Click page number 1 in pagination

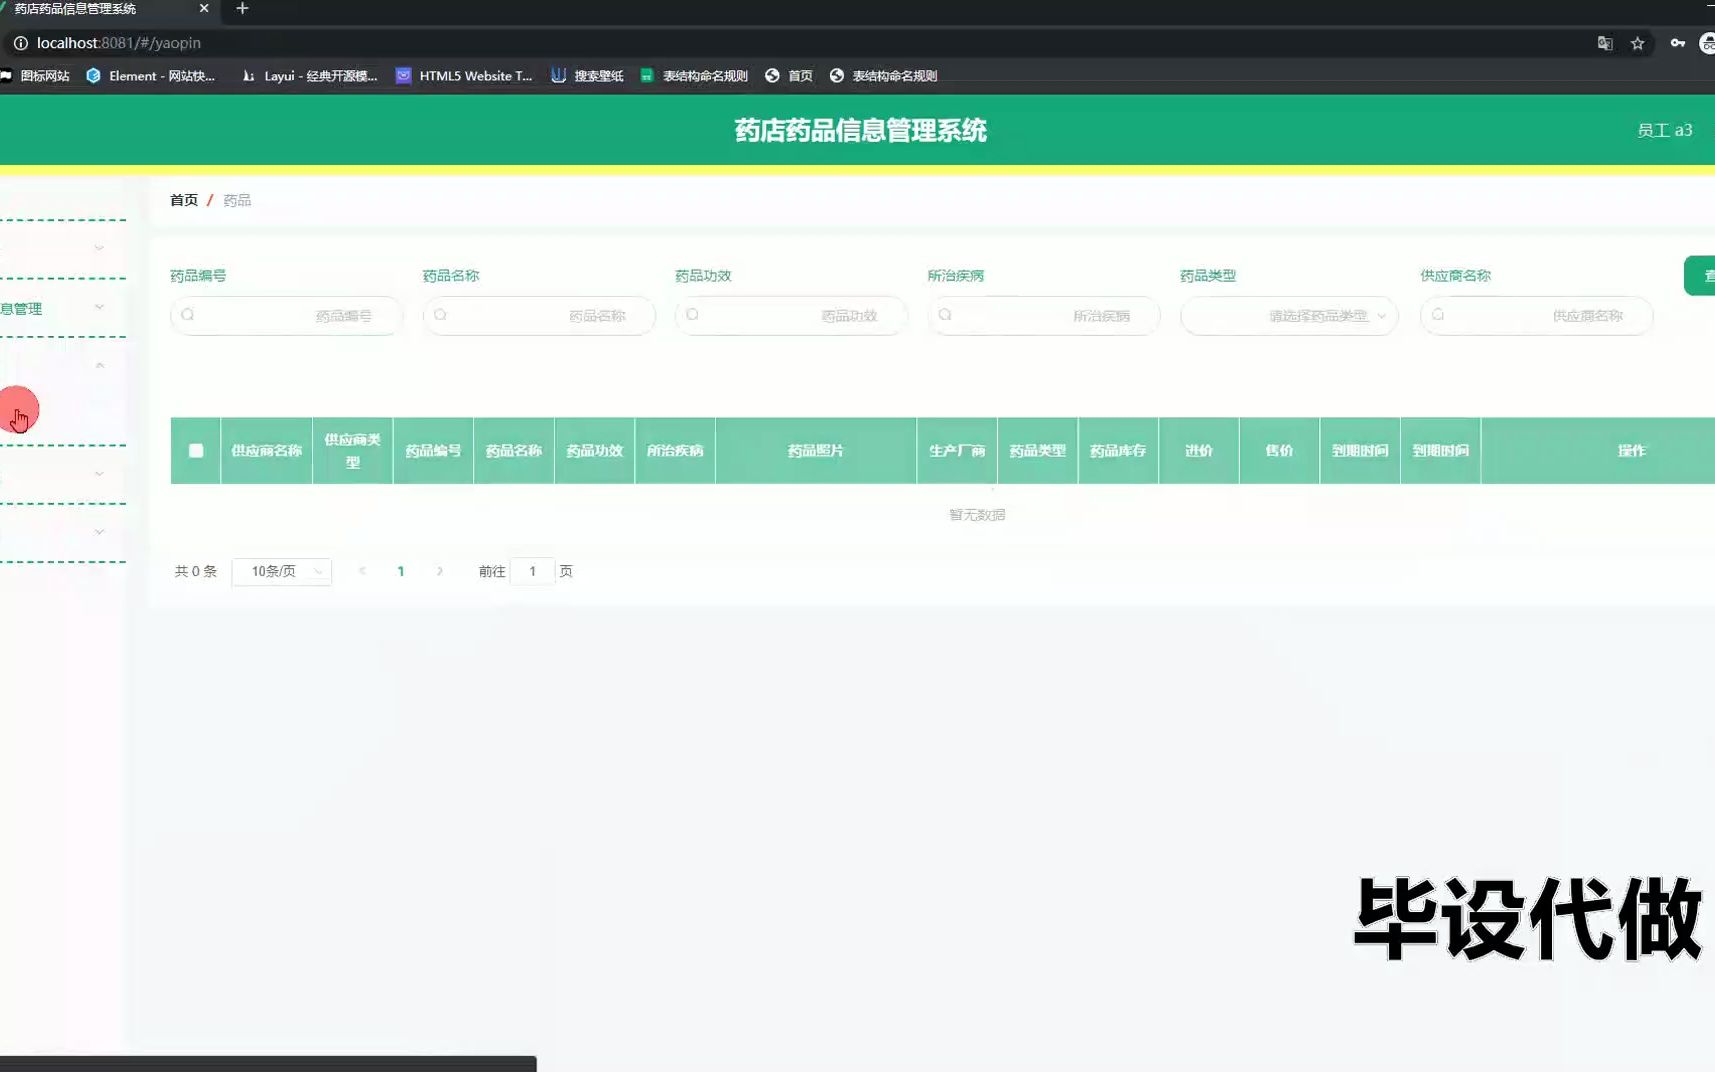401,571
